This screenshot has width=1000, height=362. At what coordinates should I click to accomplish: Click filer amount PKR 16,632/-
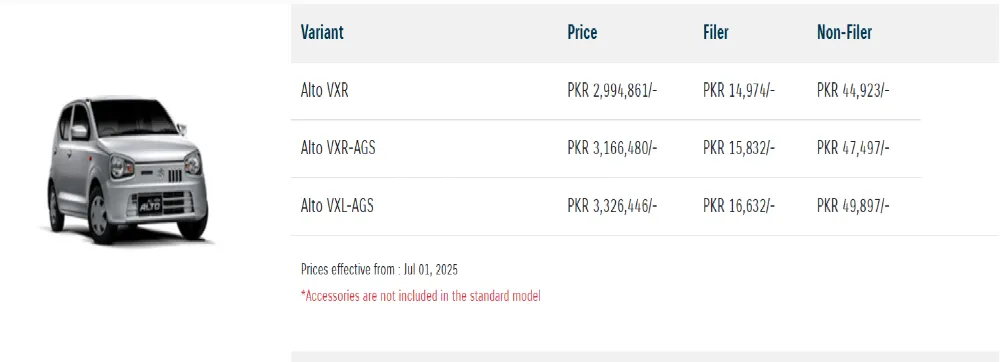coord(739,206)
